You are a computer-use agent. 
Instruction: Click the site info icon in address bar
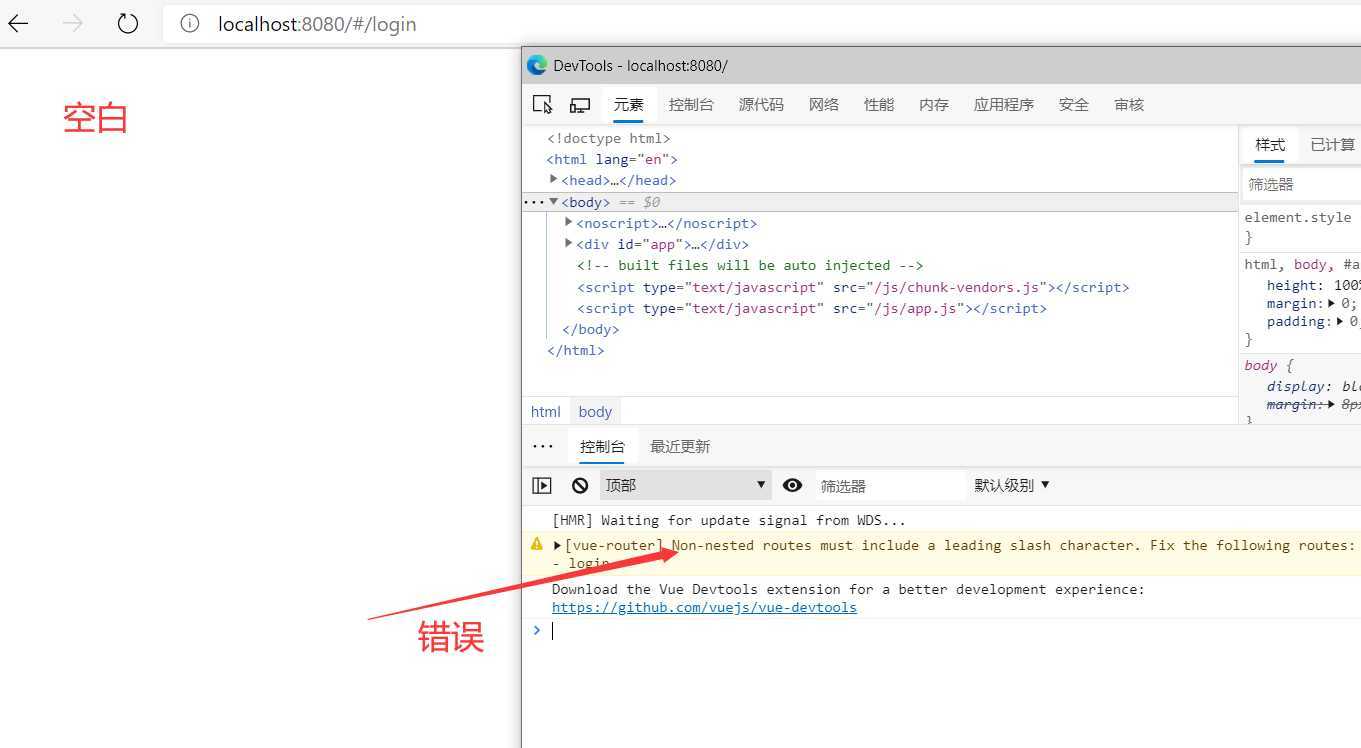190,24
